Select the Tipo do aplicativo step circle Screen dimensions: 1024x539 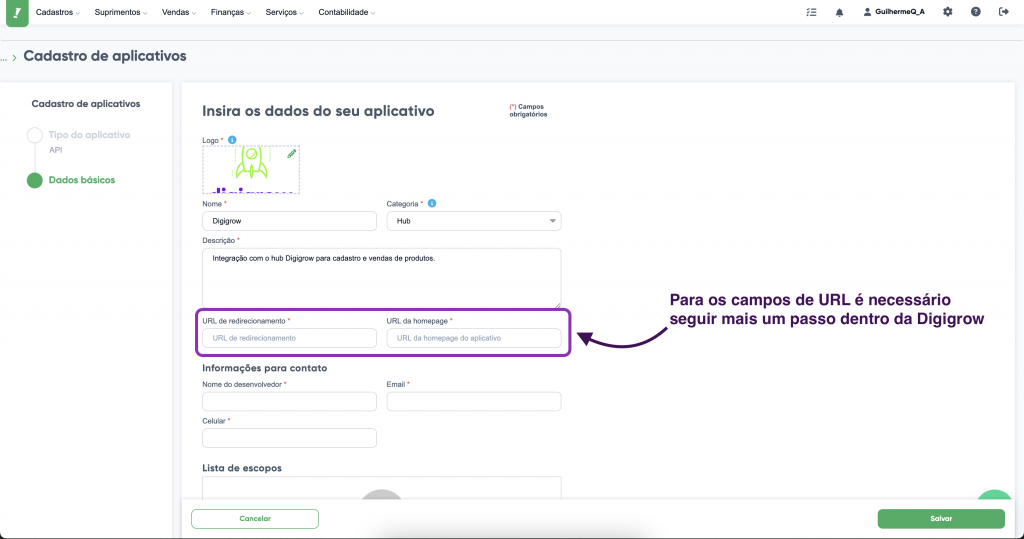point(35,135)
